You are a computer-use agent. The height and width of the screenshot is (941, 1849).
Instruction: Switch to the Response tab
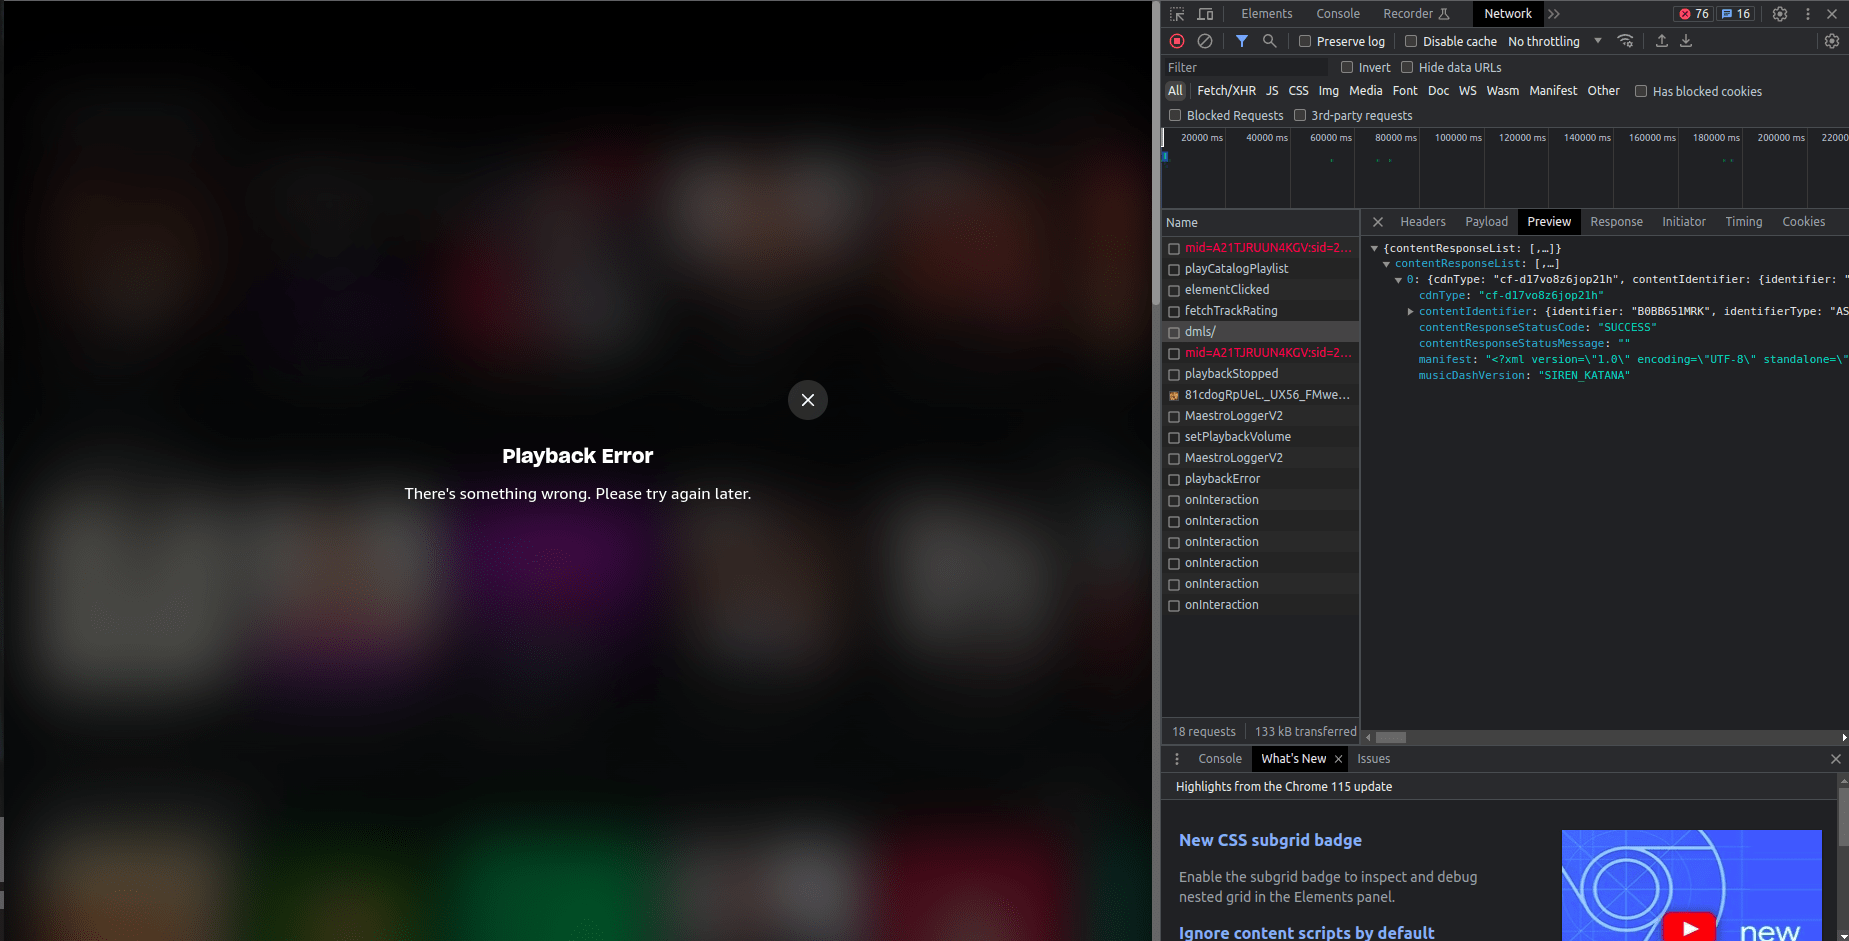coord(1616,221)
